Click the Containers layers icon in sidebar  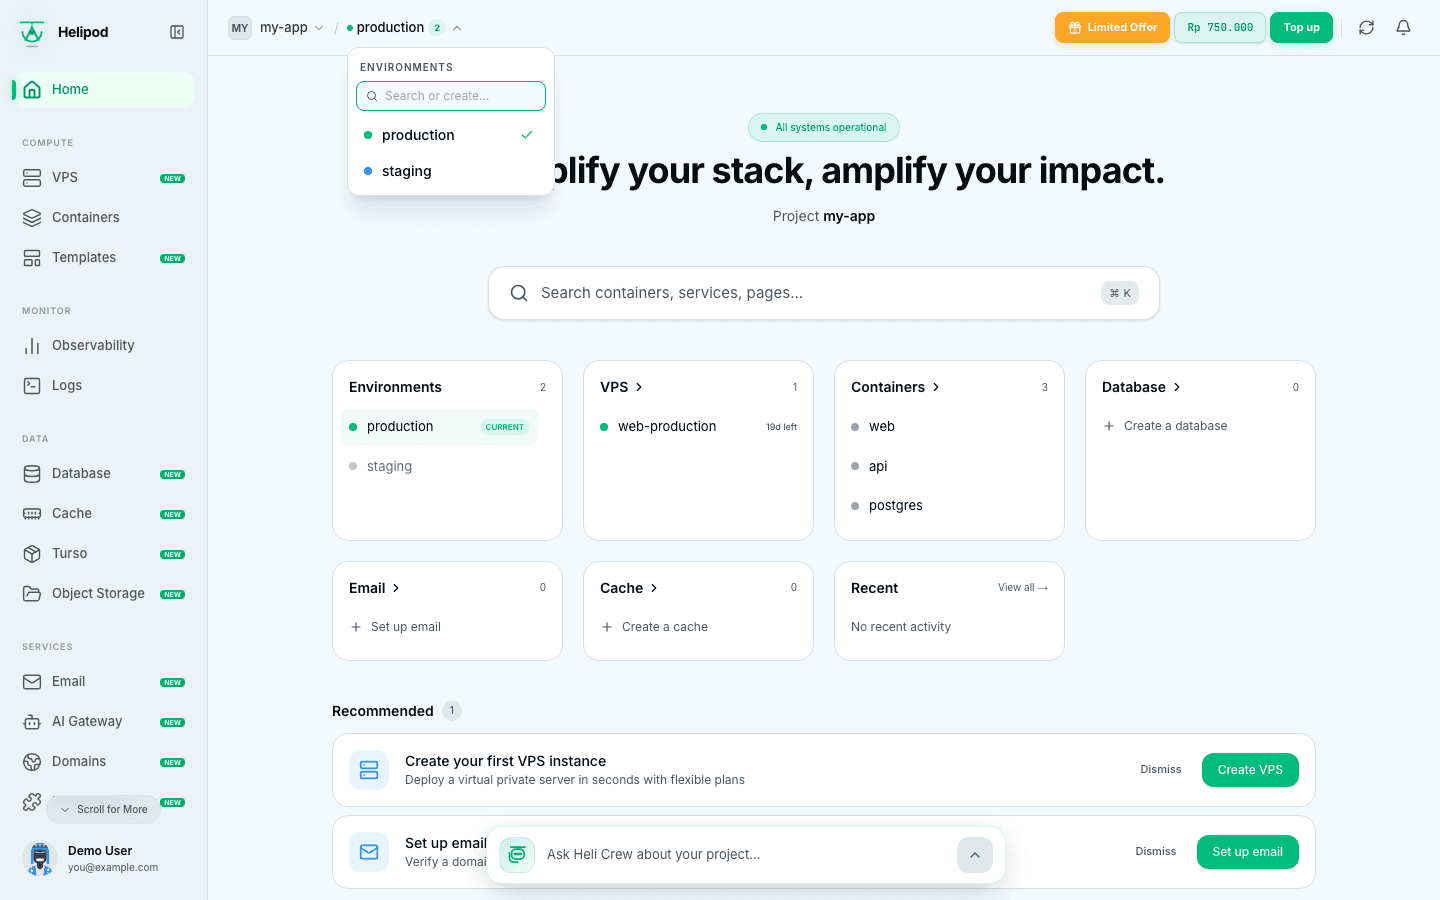(32, 217)
